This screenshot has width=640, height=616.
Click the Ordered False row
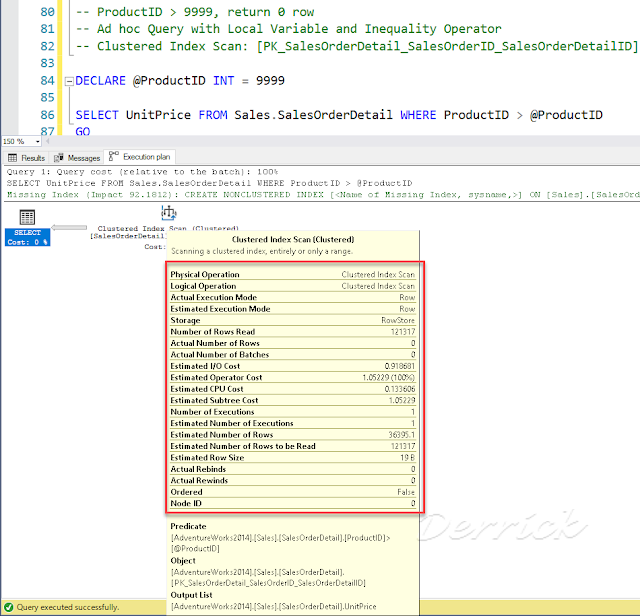coord(292,491)
